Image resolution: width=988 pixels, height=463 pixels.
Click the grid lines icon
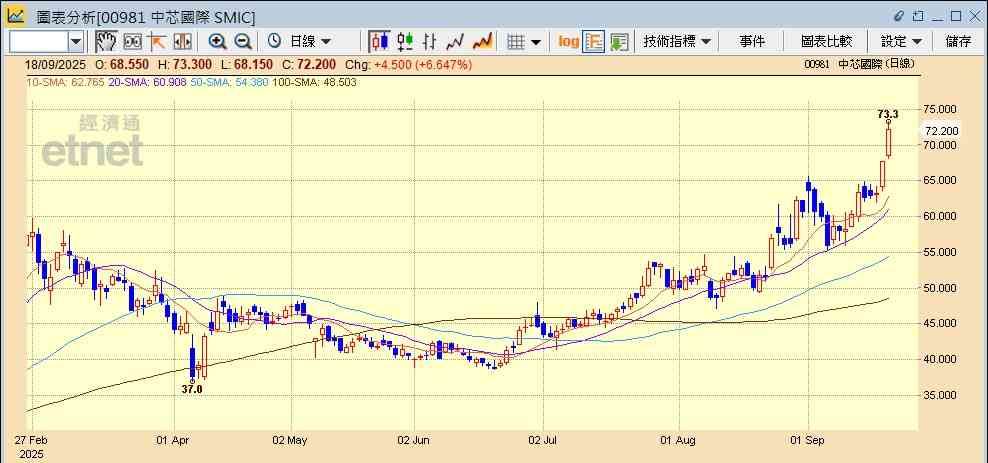point(516,42)
